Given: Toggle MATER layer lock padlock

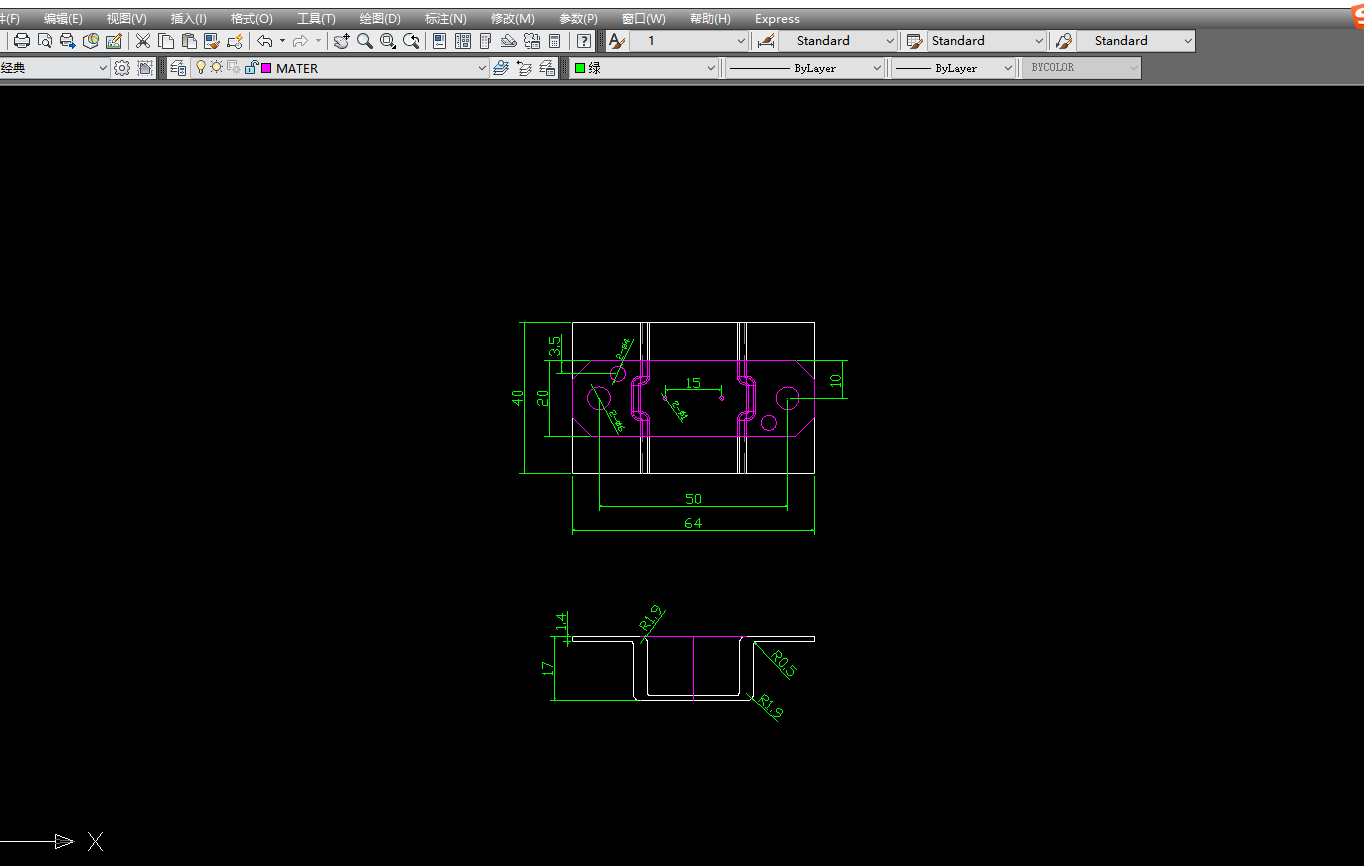Looking at the screenshot, I should click(x=250, y=68).
